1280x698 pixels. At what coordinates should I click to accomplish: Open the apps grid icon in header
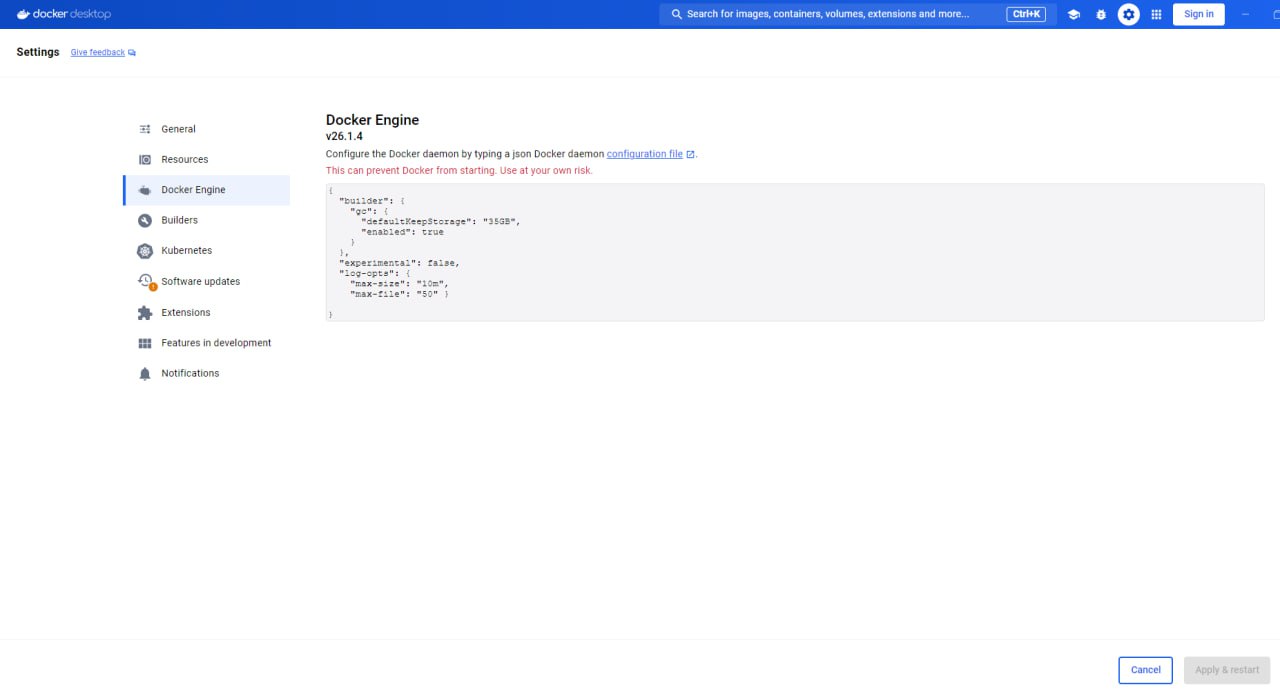pyautogui.click(x=1157, y=14)
